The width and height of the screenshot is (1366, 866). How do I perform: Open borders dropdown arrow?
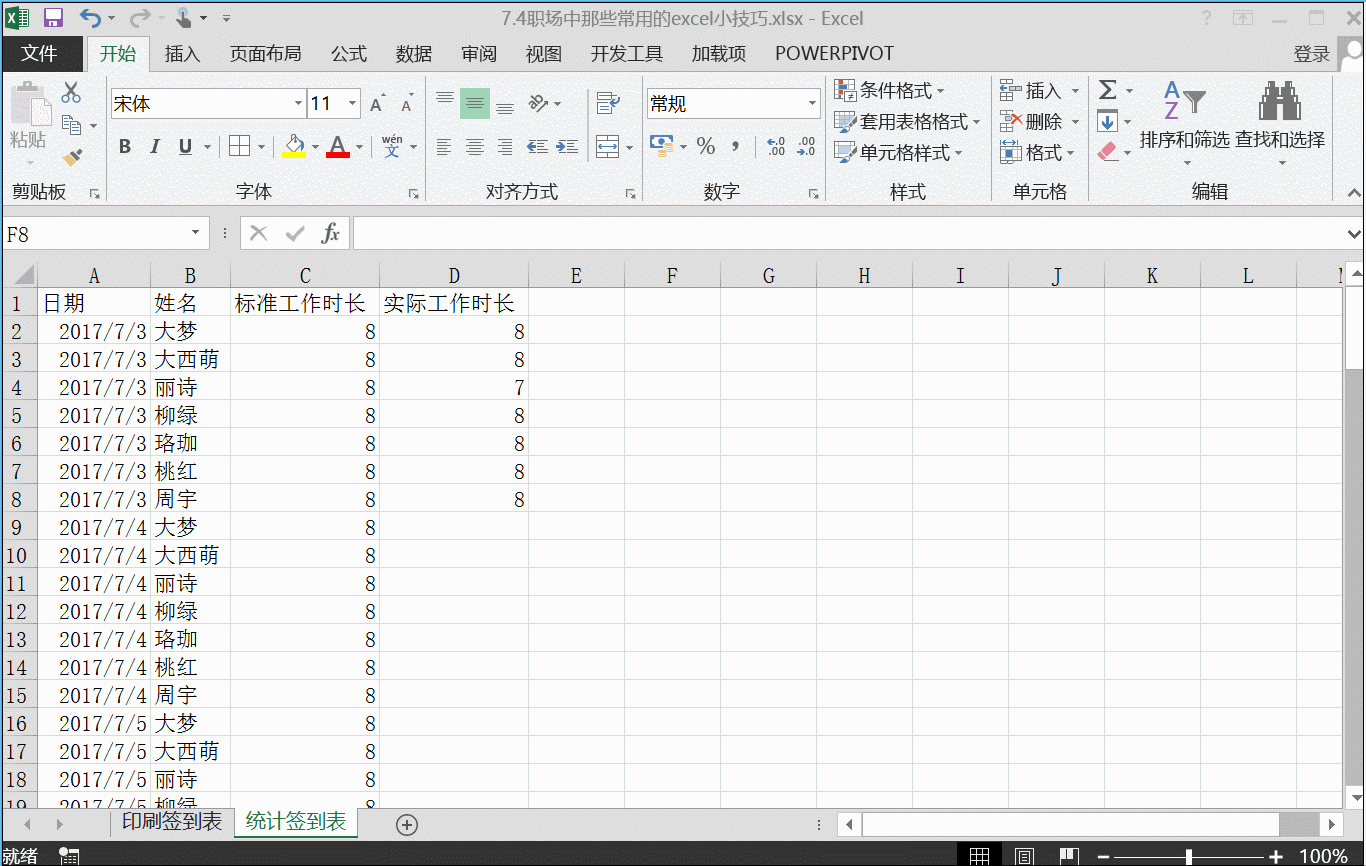click(x=261, y=147)
